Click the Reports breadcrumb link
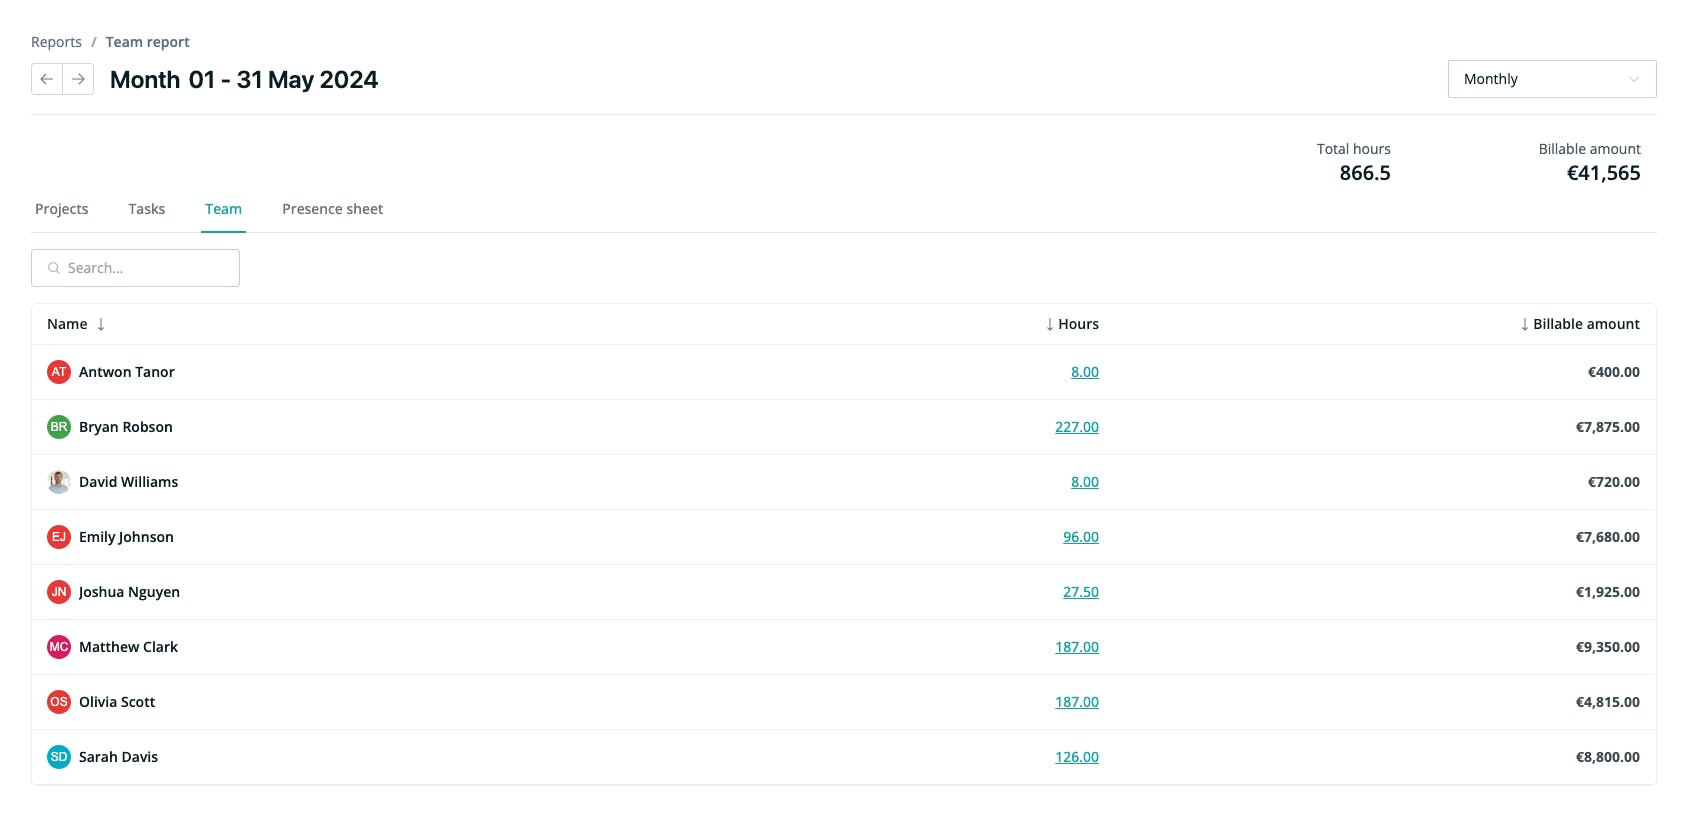Viewport: 1687px width, 834px height. (57, 42)
